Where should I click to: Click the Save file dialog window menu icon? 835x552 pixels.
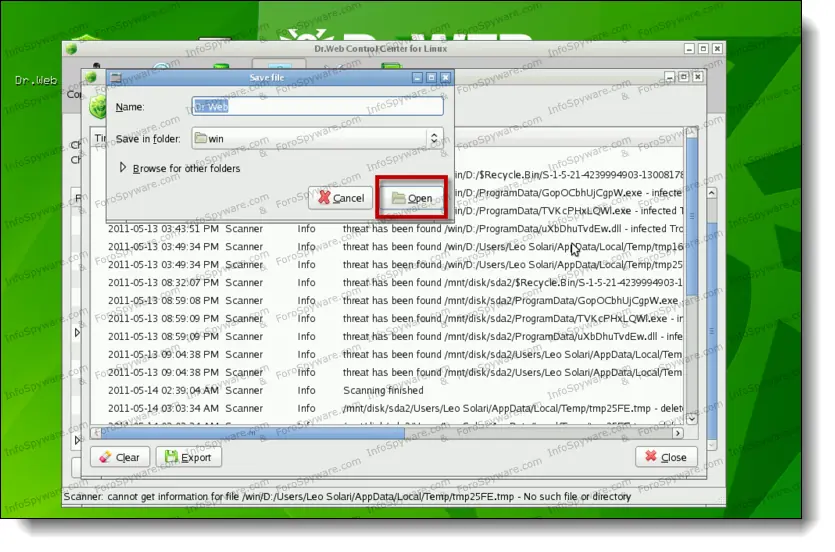click(x=116, y=78)
